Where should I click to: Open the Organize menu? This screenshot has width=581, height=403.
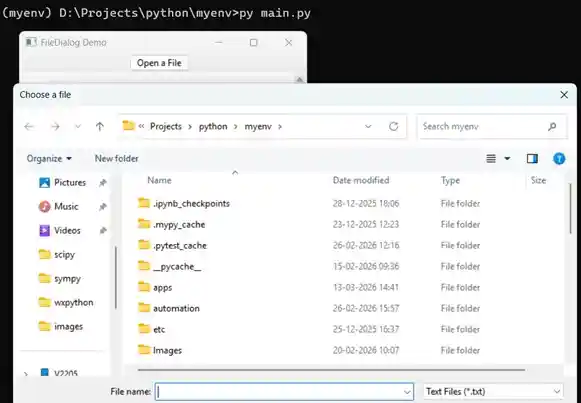tap(49, 159)
